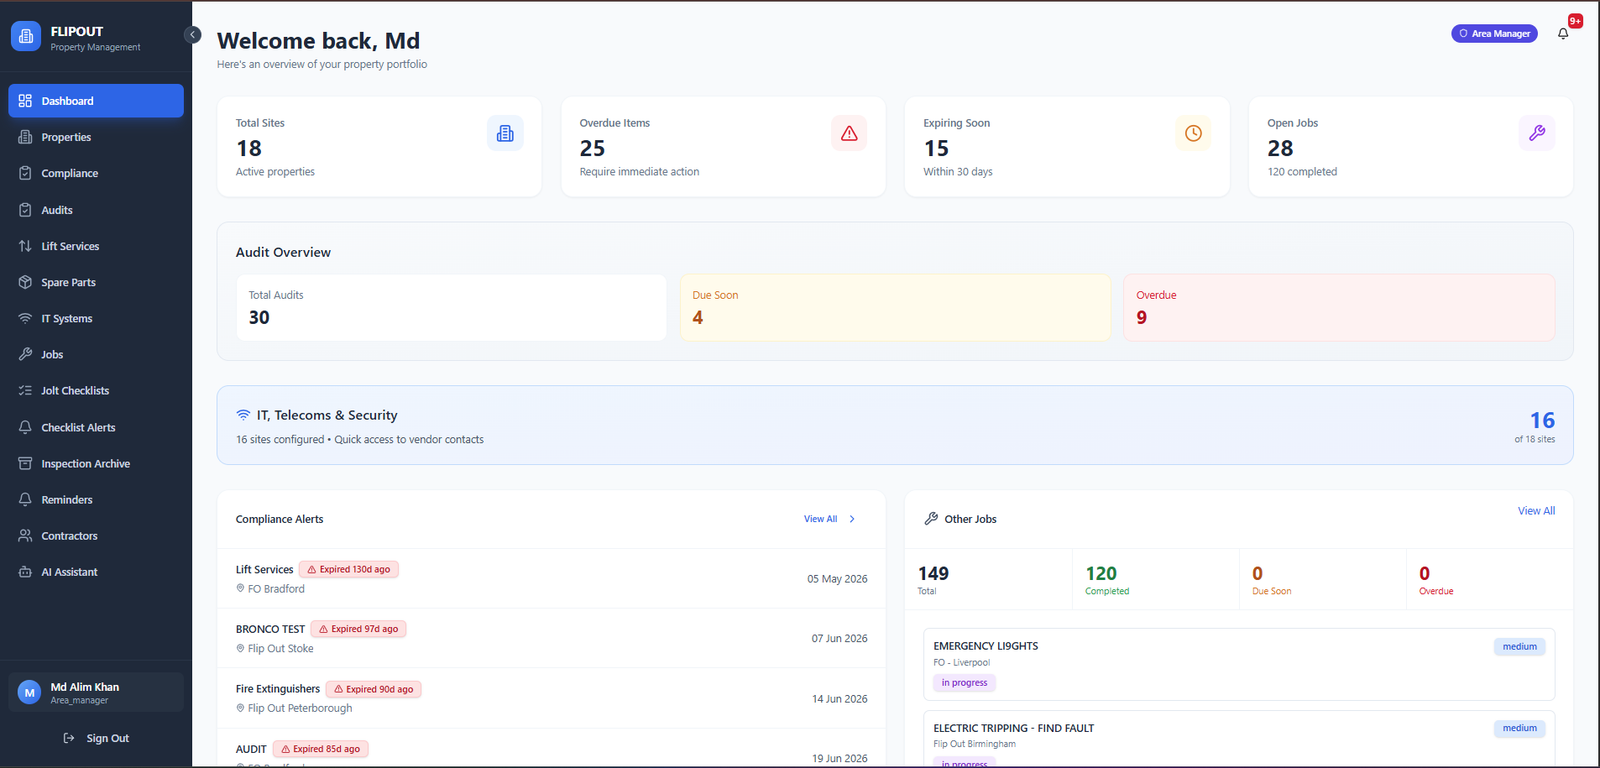Click the chevron arrow next to Compliance Alerts View All
Image resolution: width=1600 pixels, height=768 pixels.
pos(852,519)
